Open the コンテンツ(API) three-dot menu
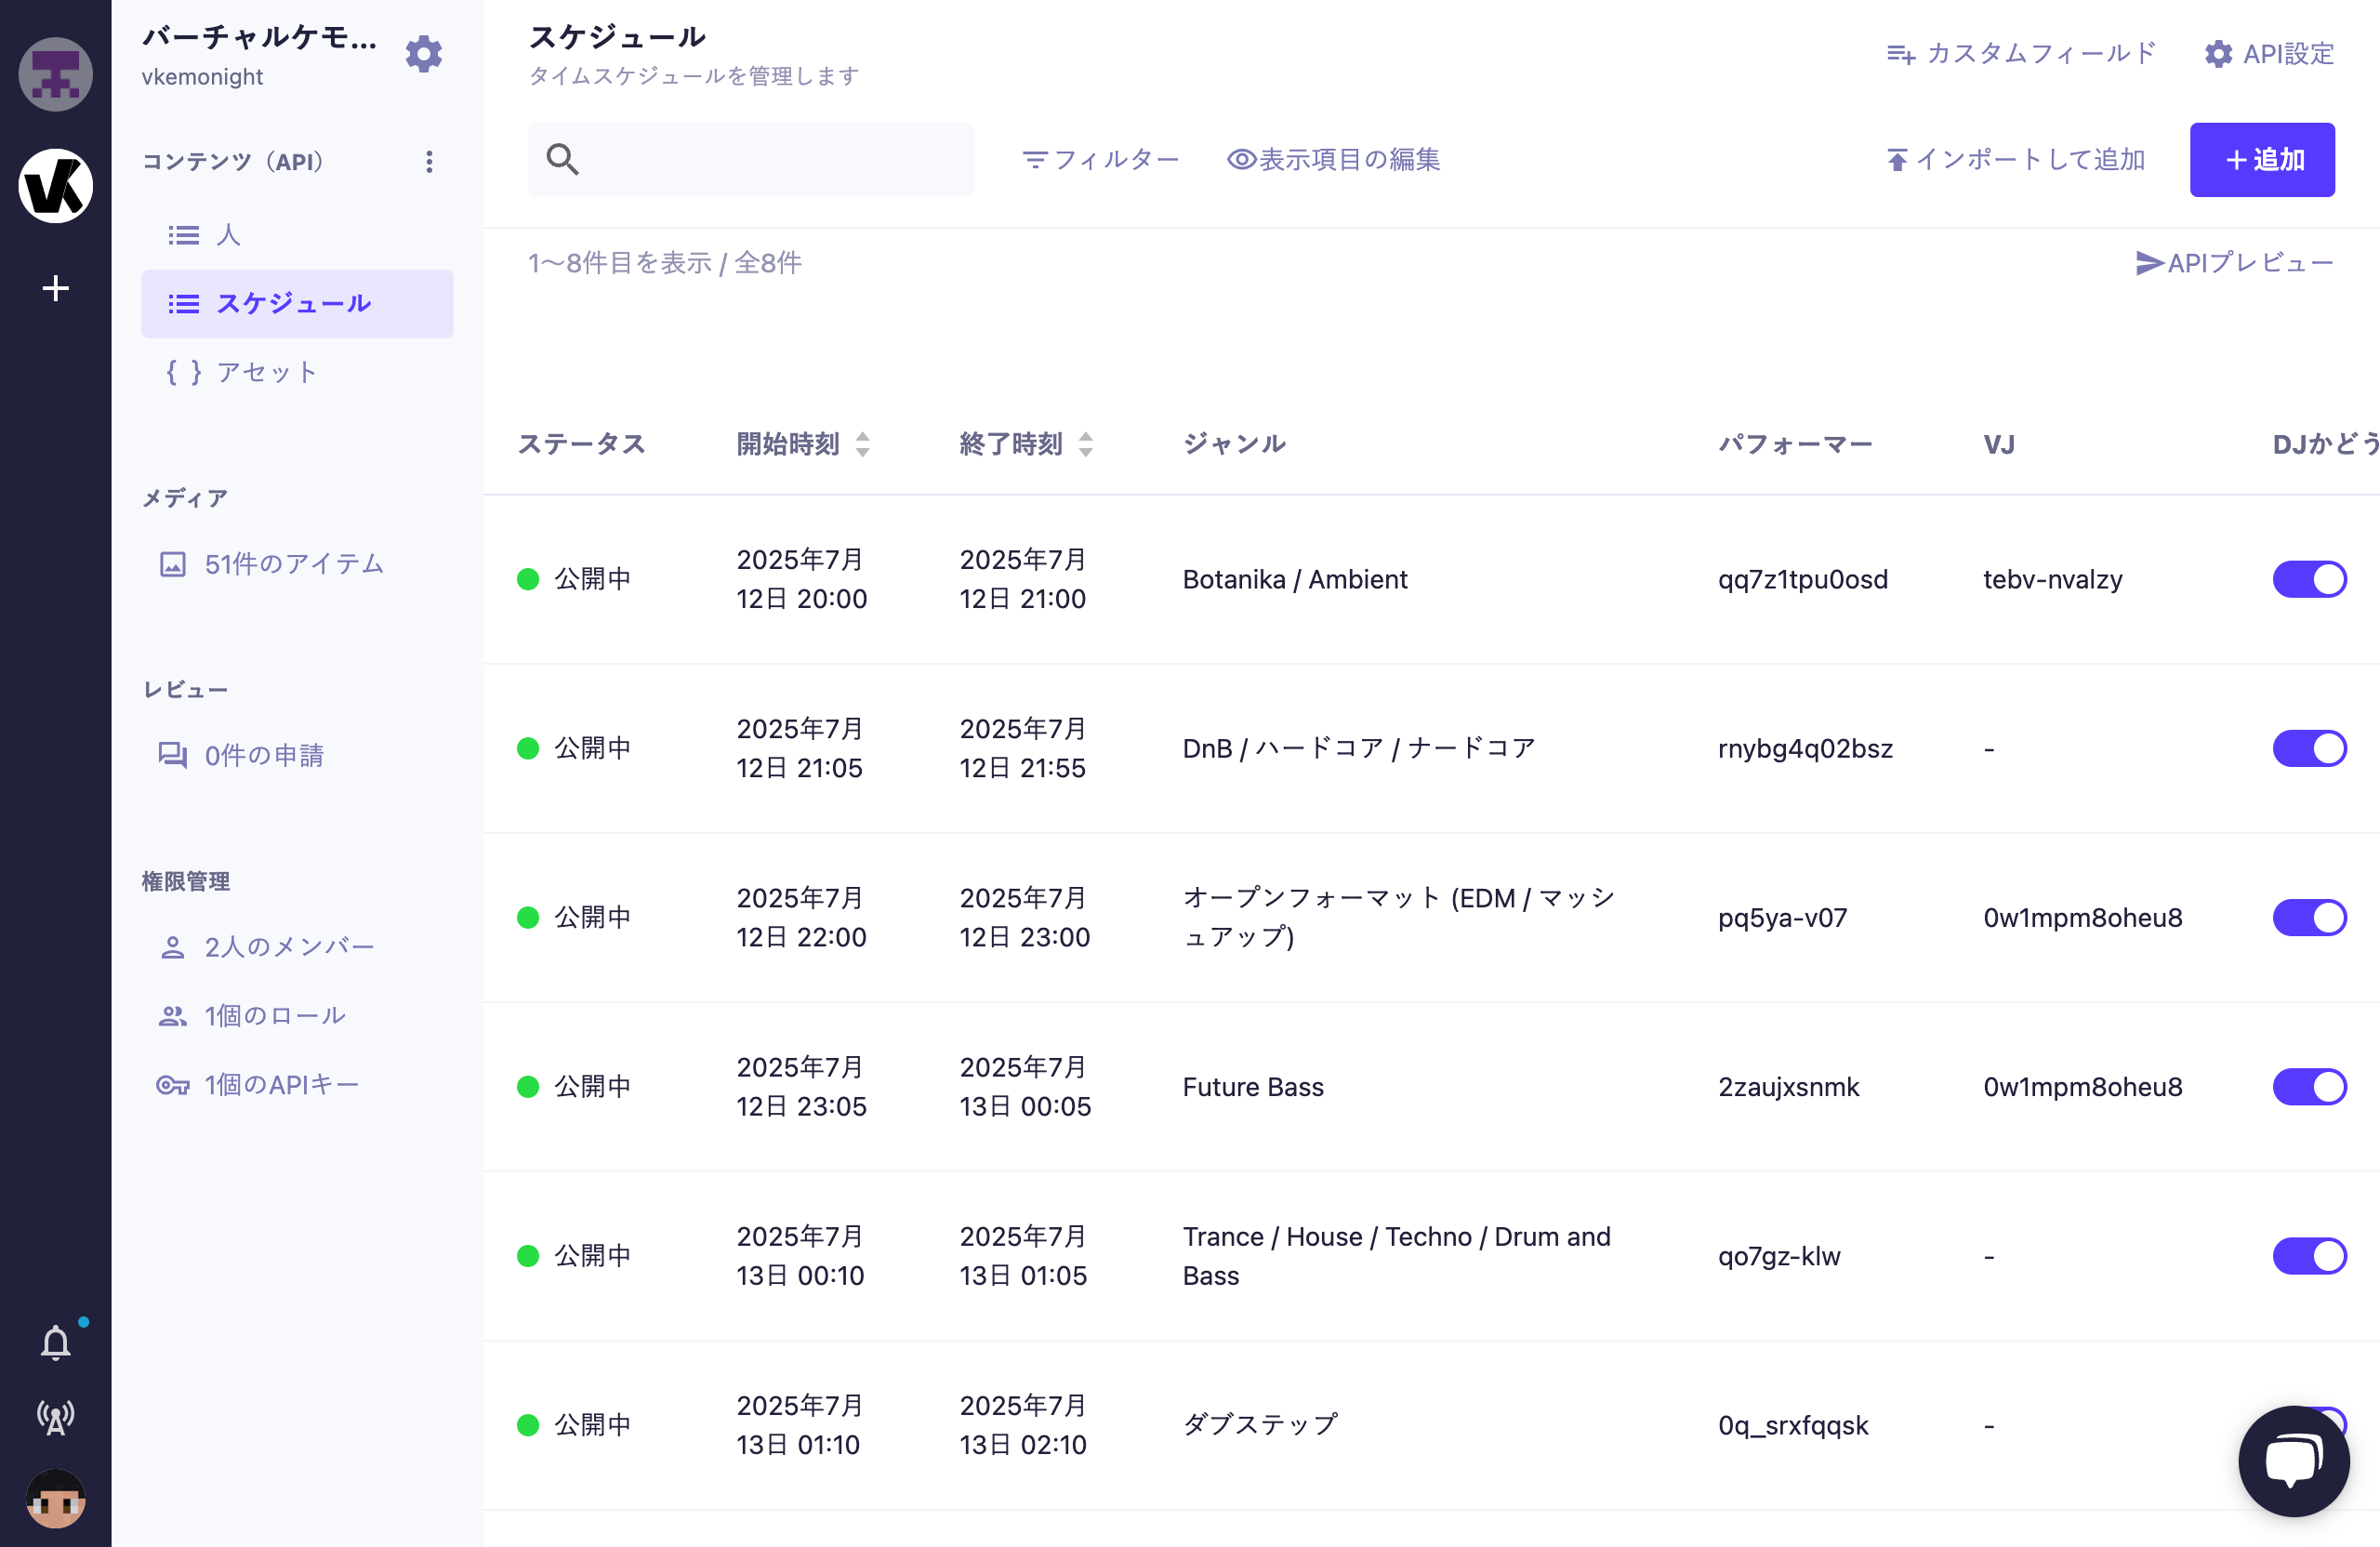This screenshot has height=1547, width=2380. click(429, 161)
